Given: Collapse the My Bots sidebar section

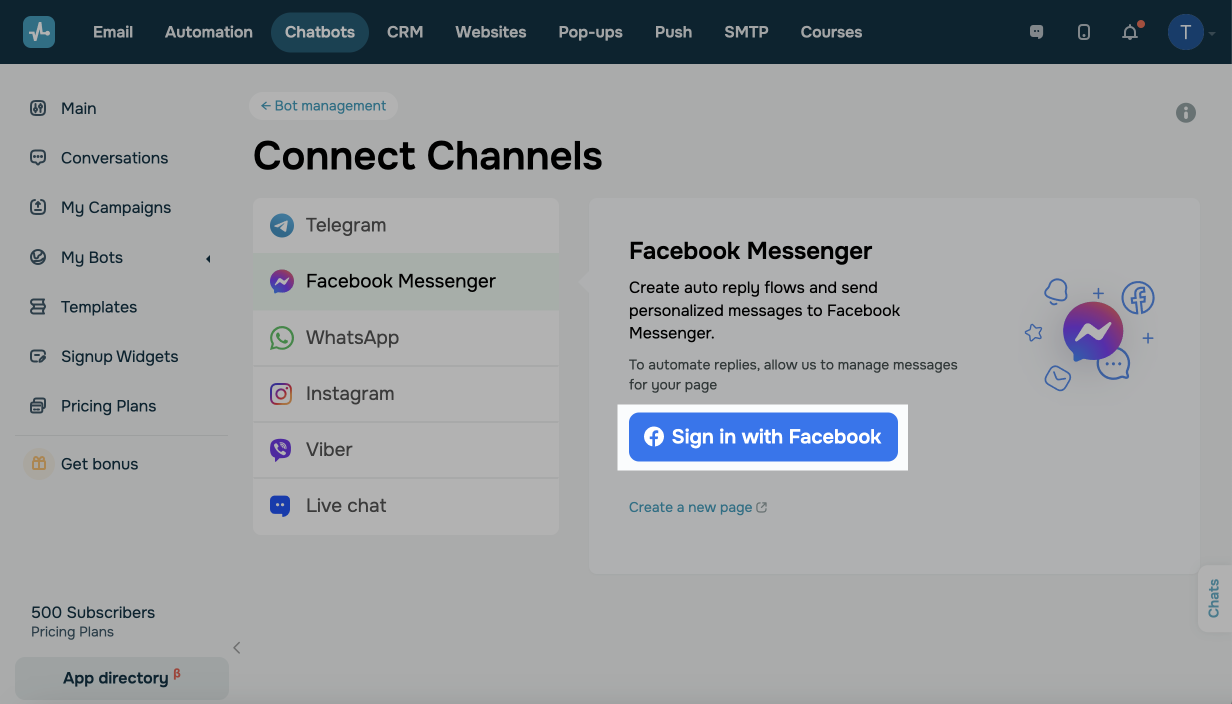Looking at the screenshot, I should point(208,257).
